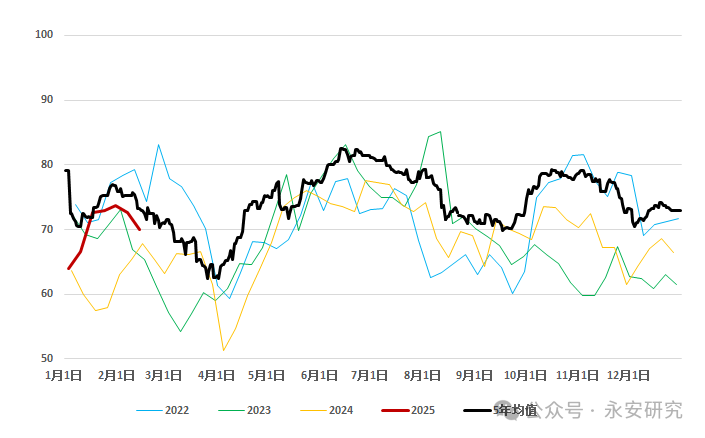Click the 1月1日 x-axis label
705x438 pixels.
click(x=65, y=376)
